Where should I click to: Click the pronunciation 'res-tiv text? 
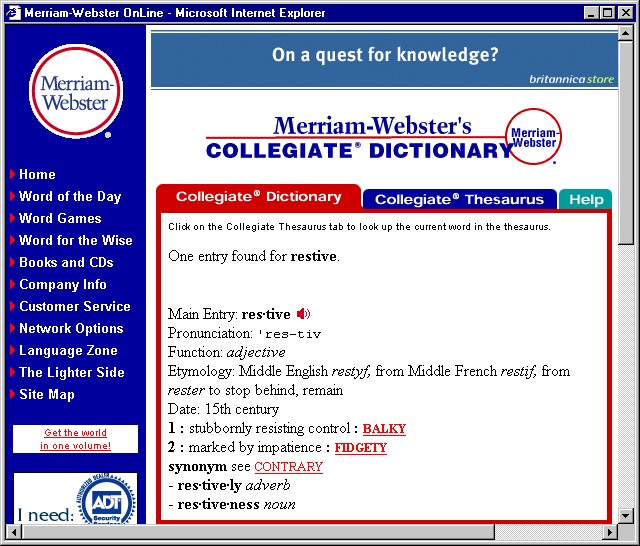(x=290, y=334)
